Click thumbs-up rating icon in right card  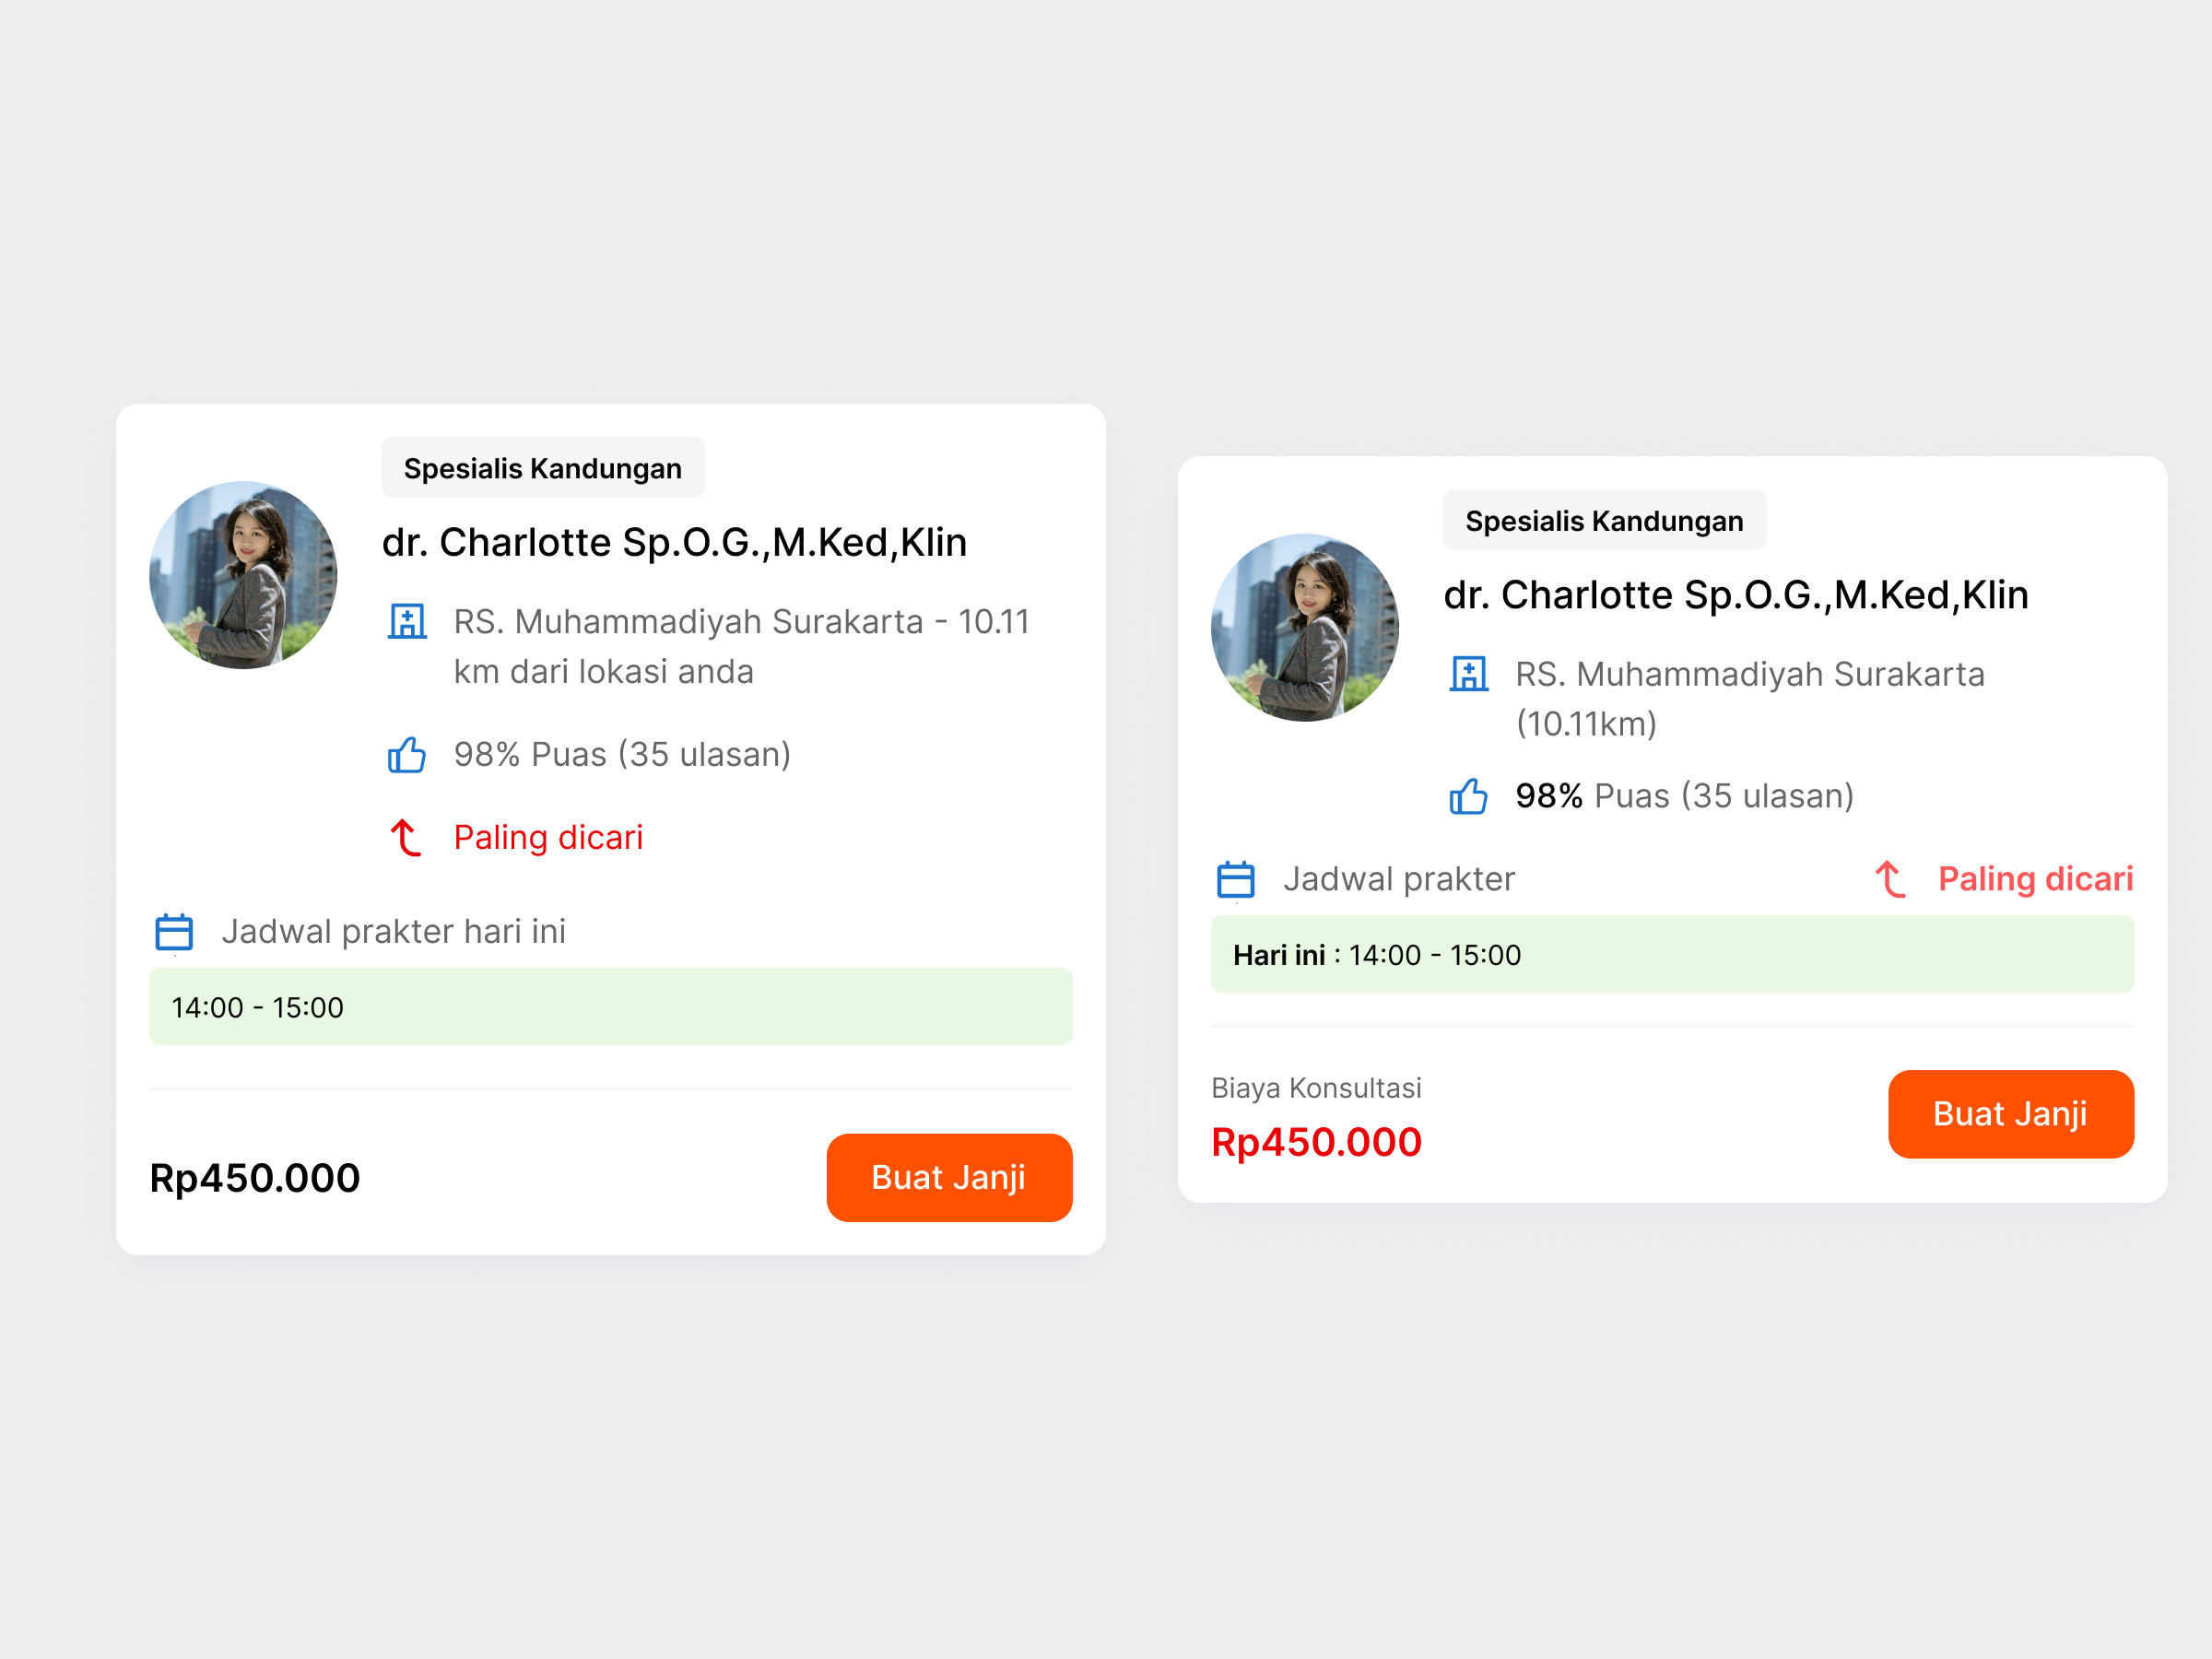(x=1468, y=797)
